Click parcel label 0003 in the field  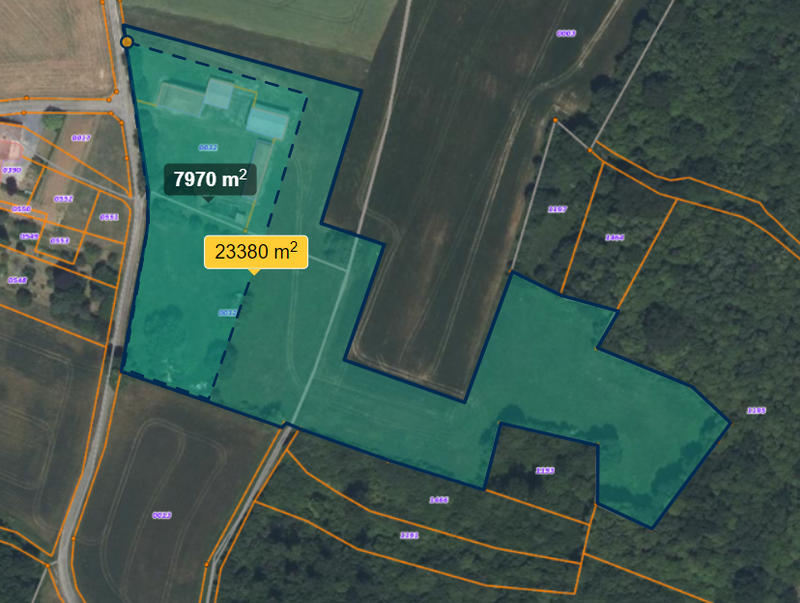point(566,34)
